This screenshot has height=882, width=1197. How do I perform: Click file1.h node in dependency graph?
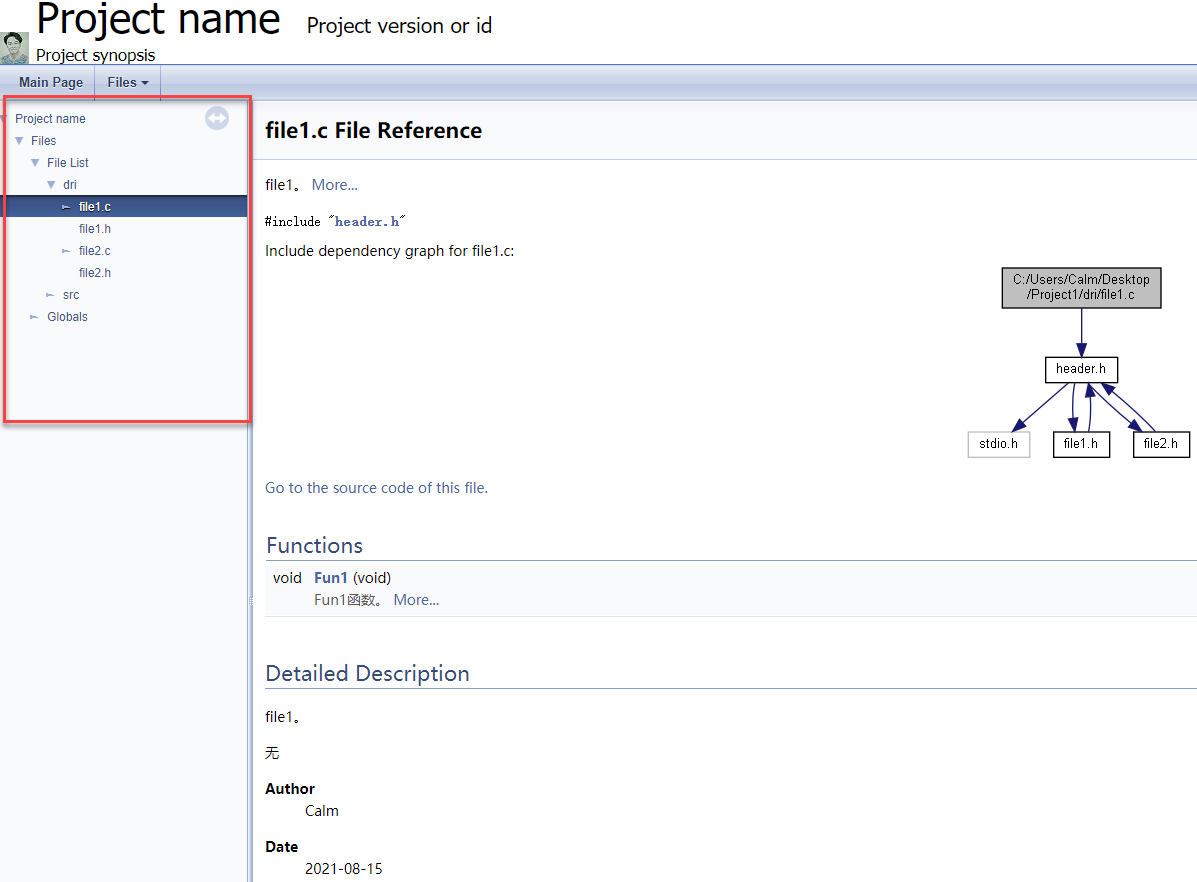point(1081,444)
